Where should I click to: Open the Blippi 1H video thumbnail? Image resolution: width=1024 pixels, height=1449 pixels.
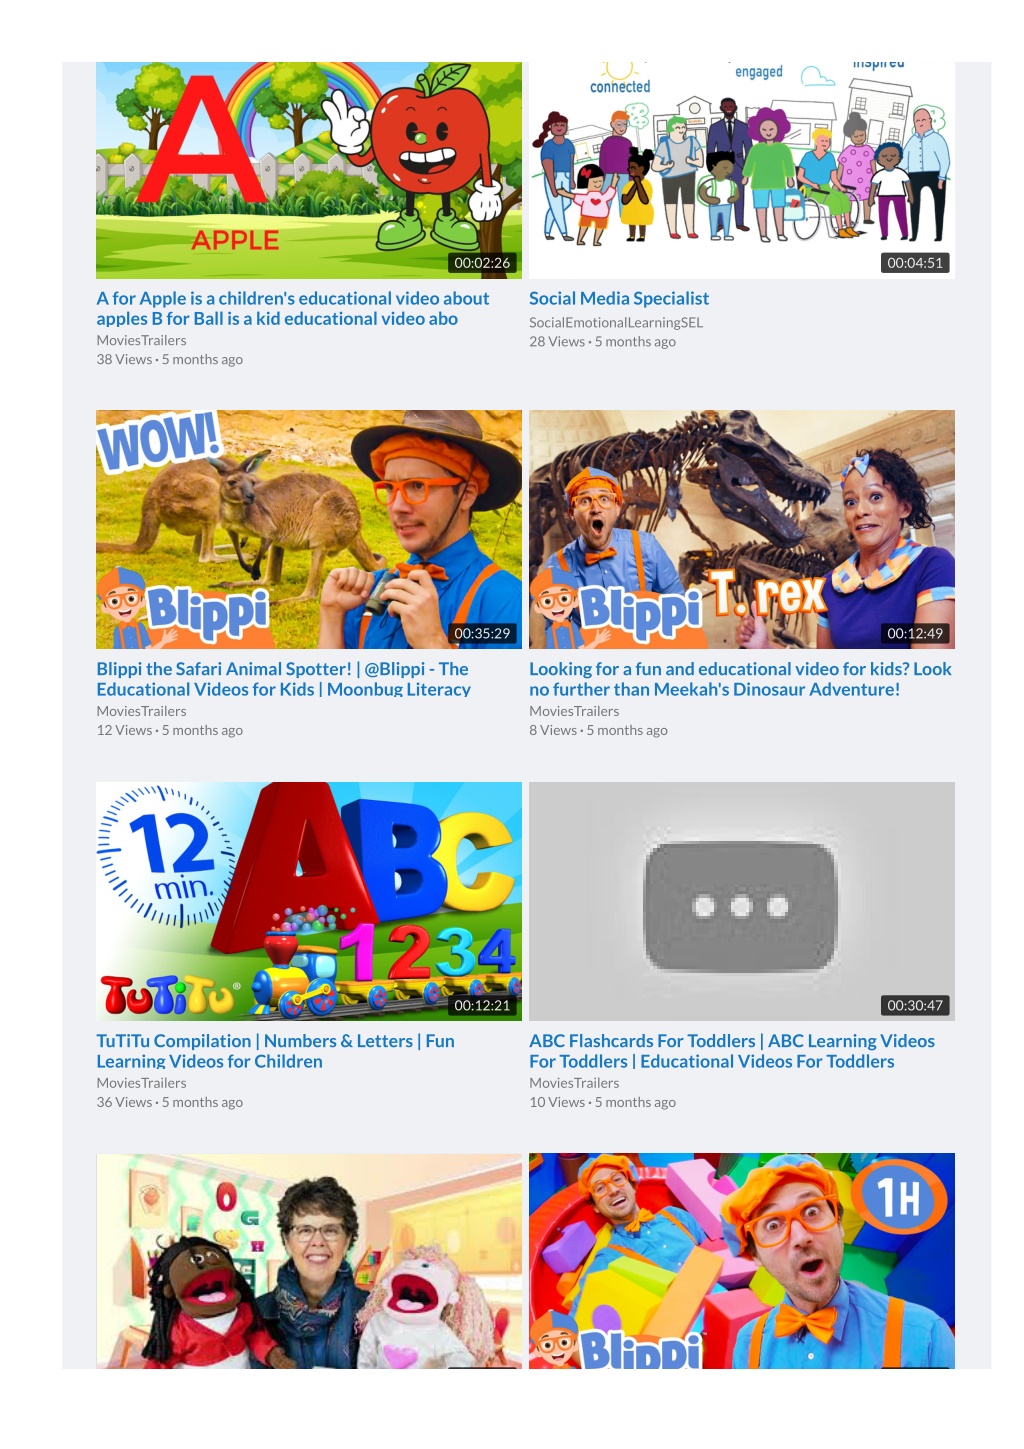(x=742, y=1261)
